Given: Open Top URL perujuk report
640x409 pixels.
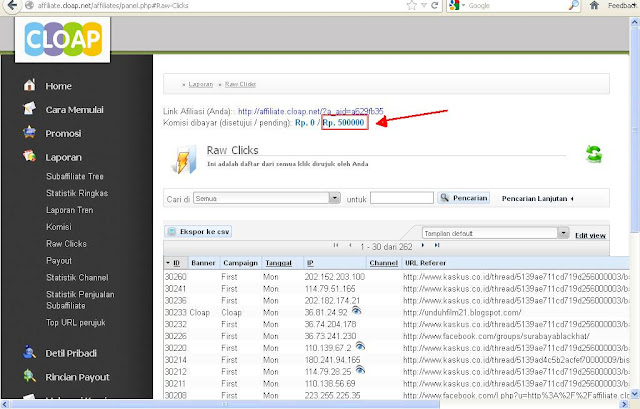Looking at the screenshot, I should coord(76,322).
